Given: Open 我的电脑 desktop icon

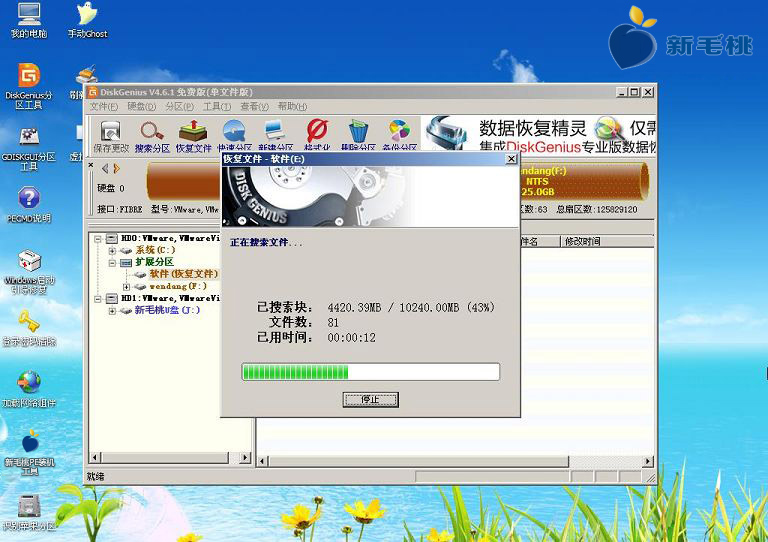Looking at the screenshot, I should coord(29,21).
